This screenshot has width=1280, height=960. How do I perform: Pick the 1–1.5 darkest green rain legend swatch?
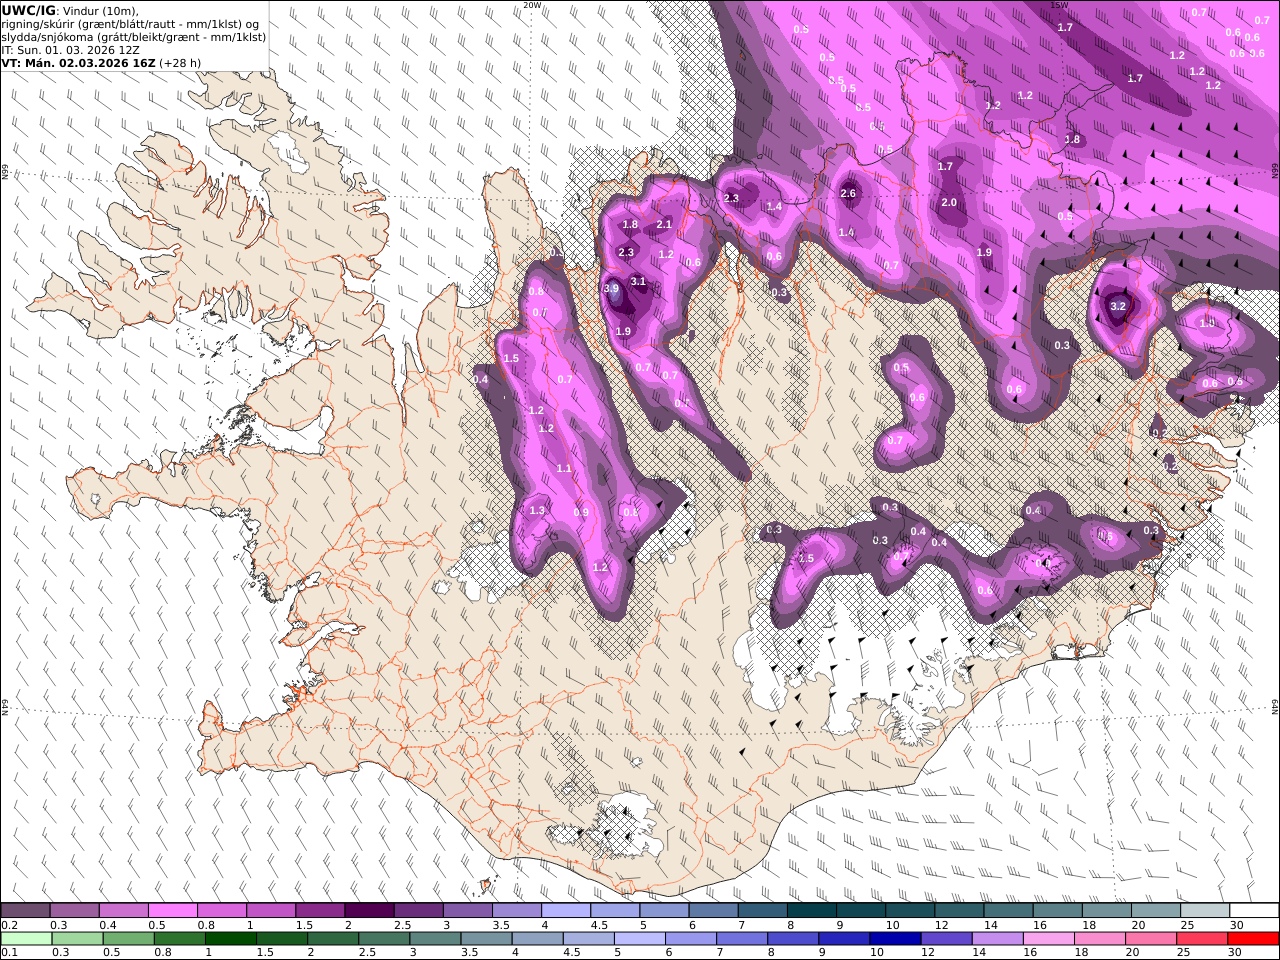tap(231, 939)
